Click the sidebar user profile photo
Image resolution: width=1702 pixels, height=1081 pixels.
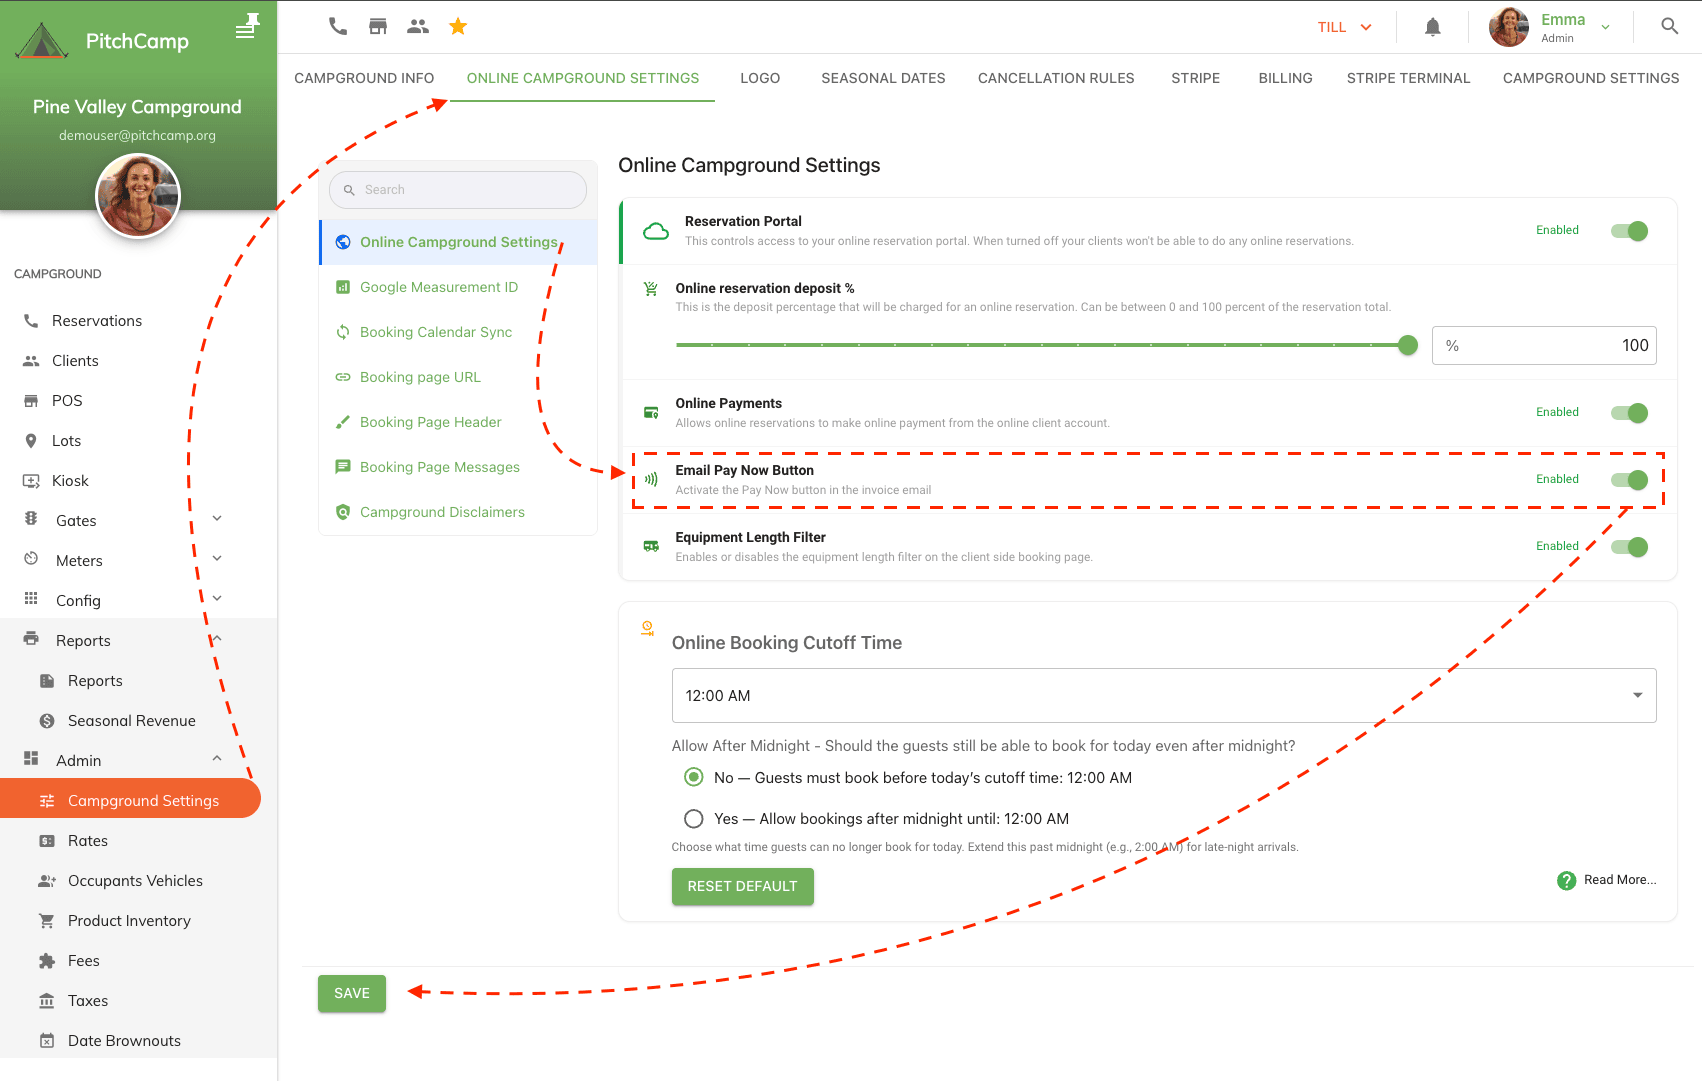point(138,196)
